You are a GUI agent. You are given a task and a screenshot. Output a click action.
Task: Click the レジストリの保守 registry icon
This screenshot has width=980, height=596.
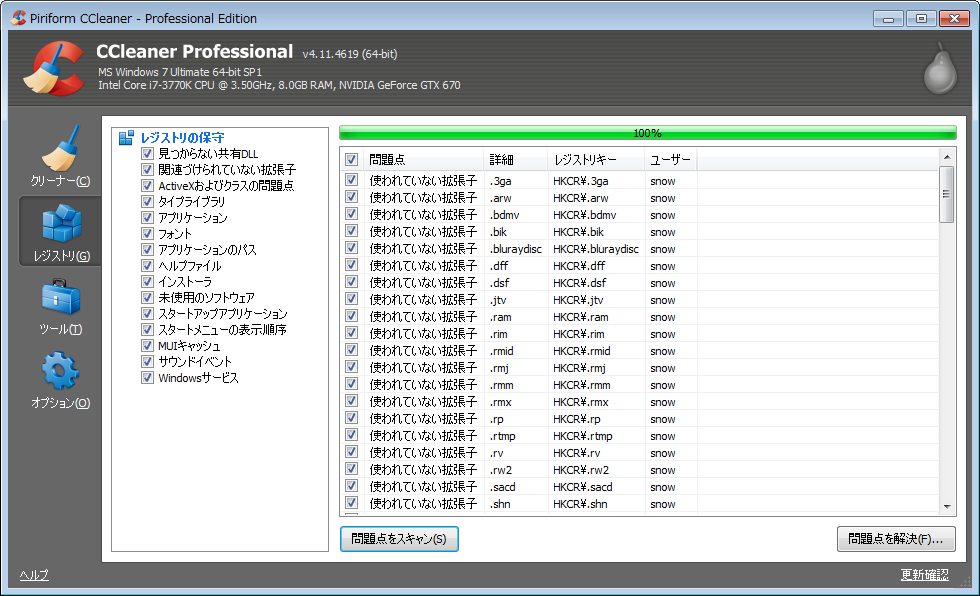(x=126, y=137)
